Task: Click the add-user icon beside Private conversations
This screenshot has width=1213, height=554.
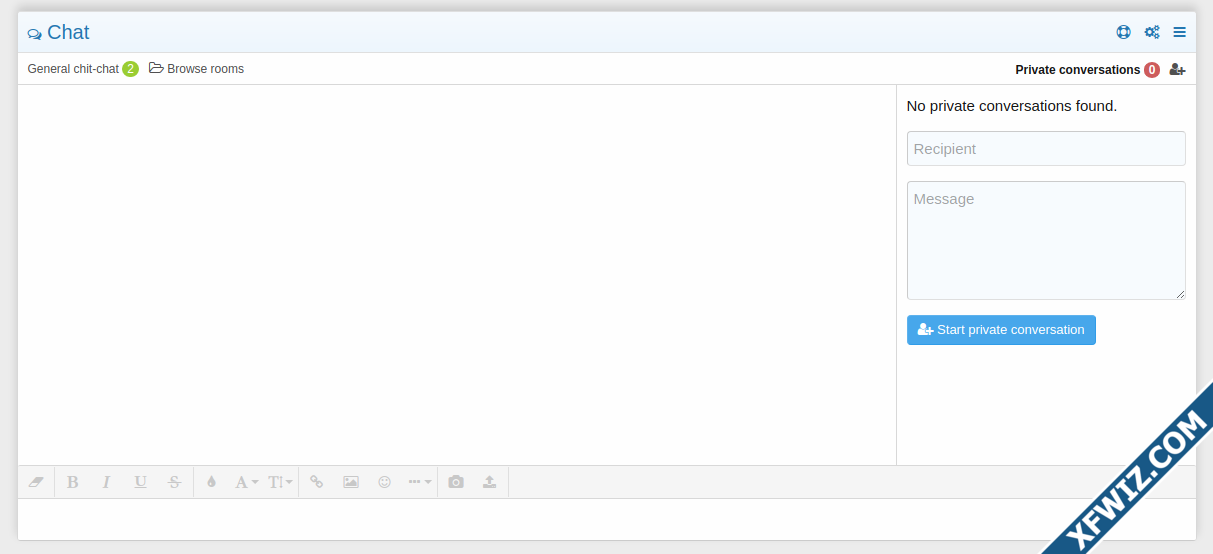Action: point(1177,70)
